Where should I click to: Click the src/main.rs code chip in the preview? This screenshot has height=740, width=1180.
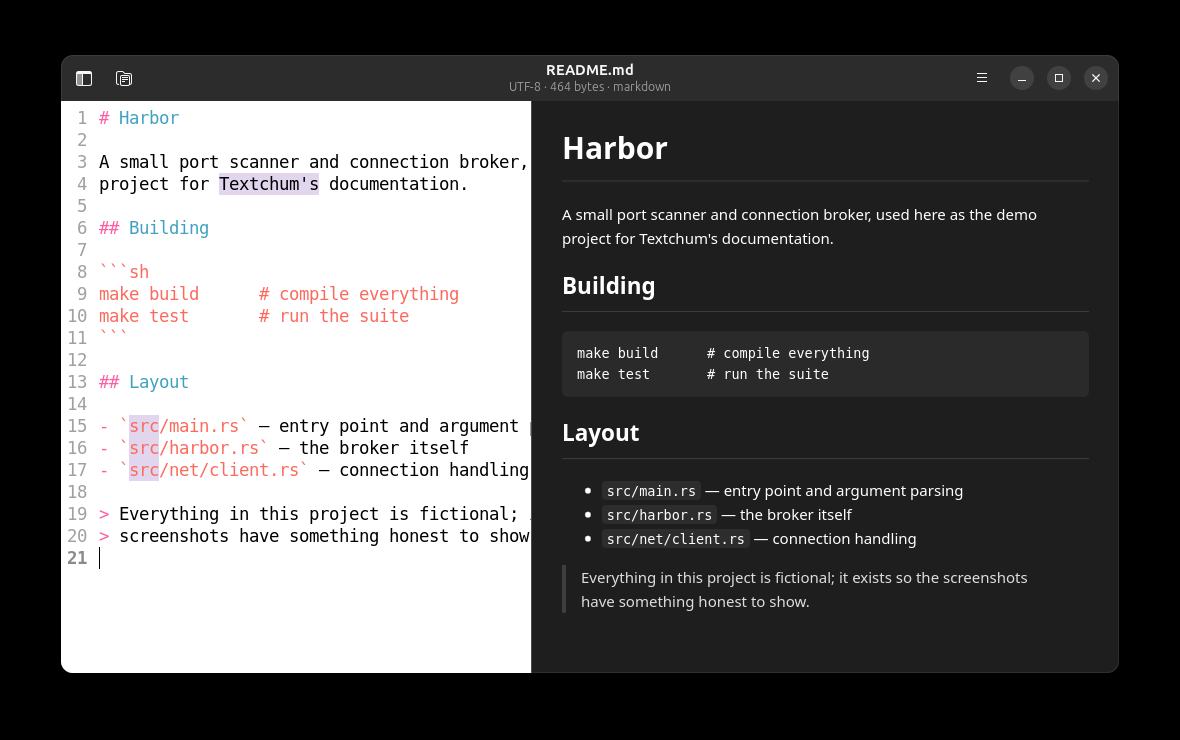[651, 492]
